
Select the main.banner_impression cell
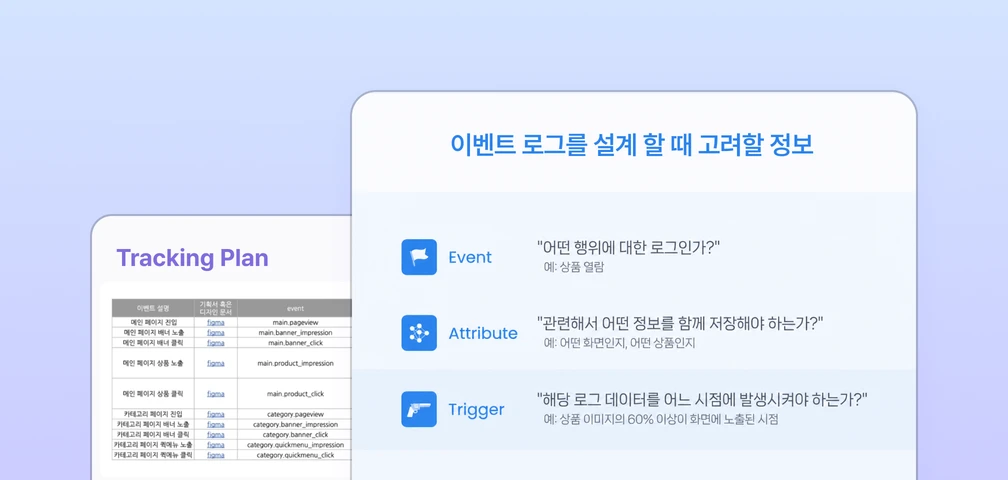(295, 332)
